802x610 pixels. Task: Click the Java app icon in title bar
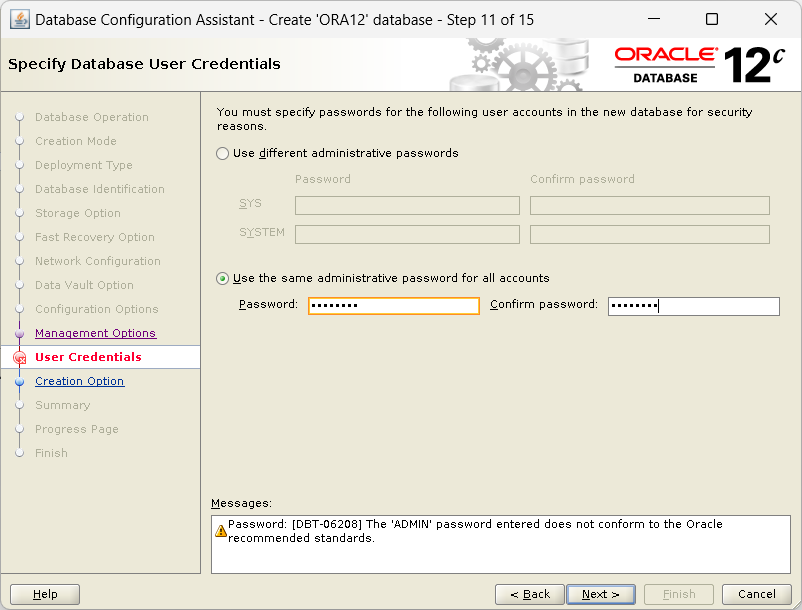(x=19, y=20)
